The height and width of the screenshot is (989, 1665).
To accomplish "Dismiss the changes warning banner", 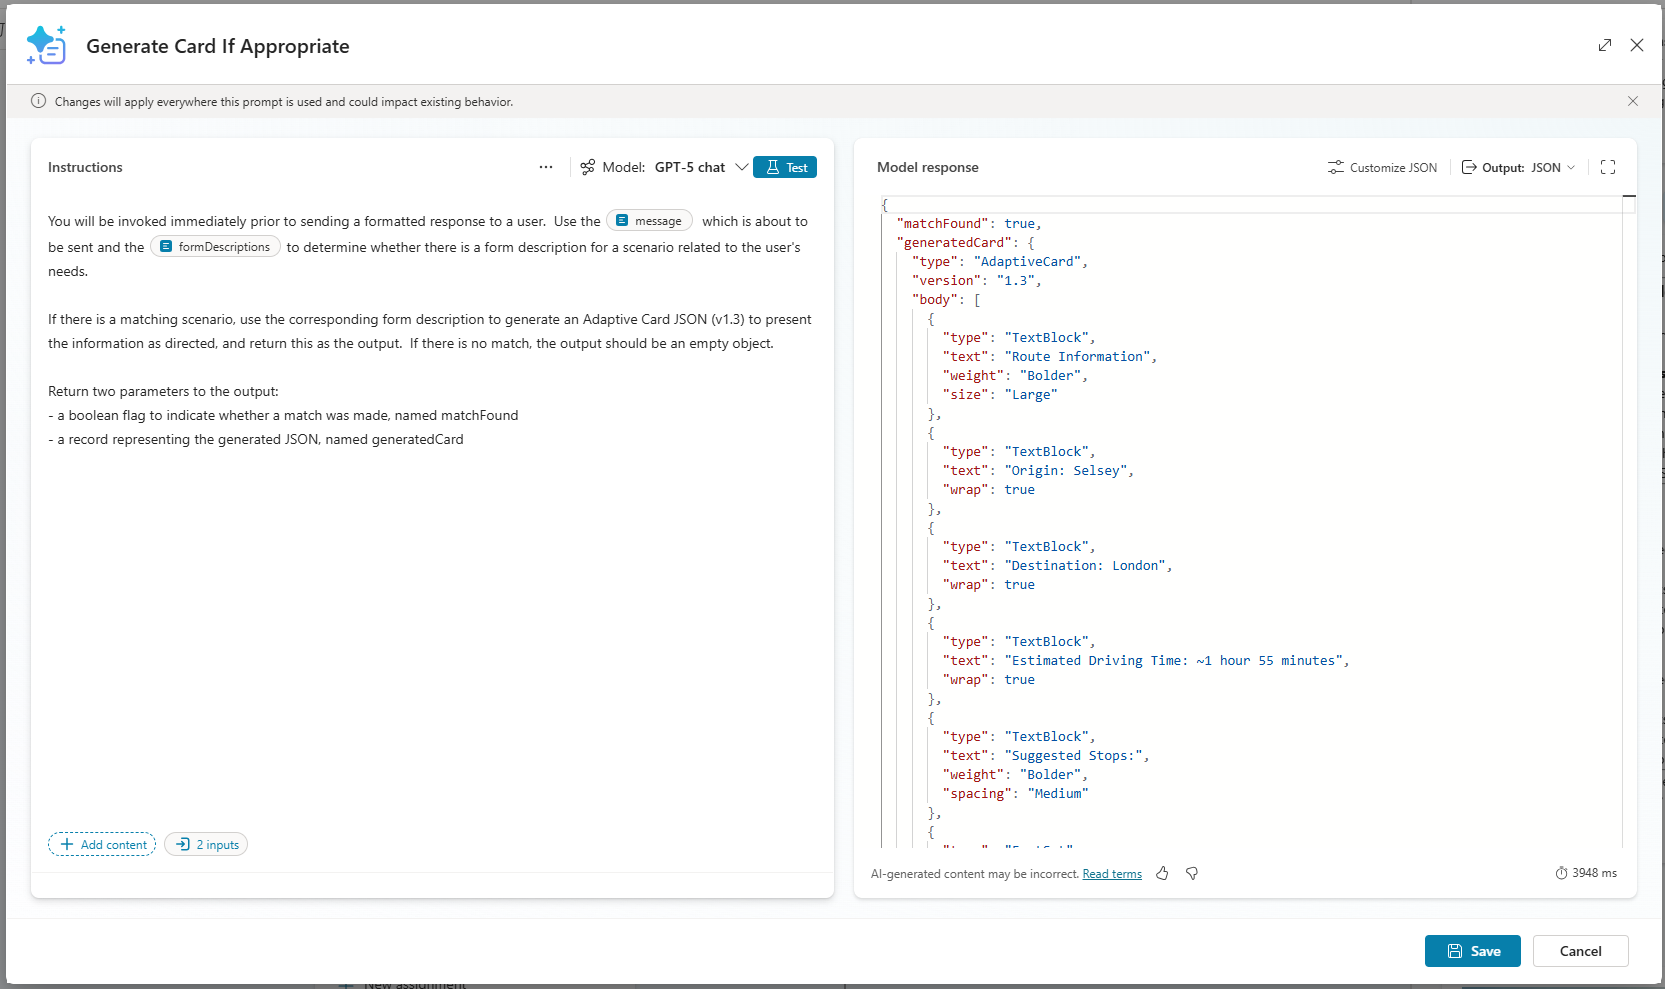I will click(x=1633, y=101).
